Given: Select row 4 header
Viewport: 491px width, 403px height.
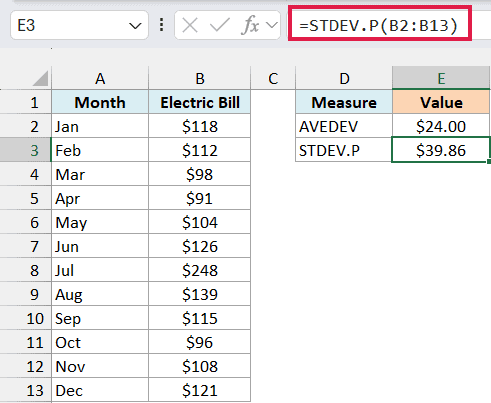Looking at the screenshot, I should pyautogui.click(x=26, y=174).
